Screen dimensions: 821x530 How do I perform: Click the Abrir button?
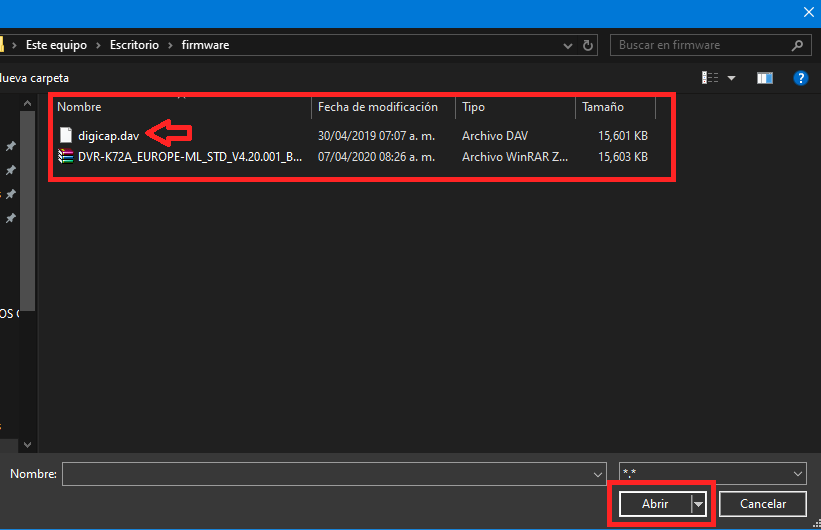[655, 504]
